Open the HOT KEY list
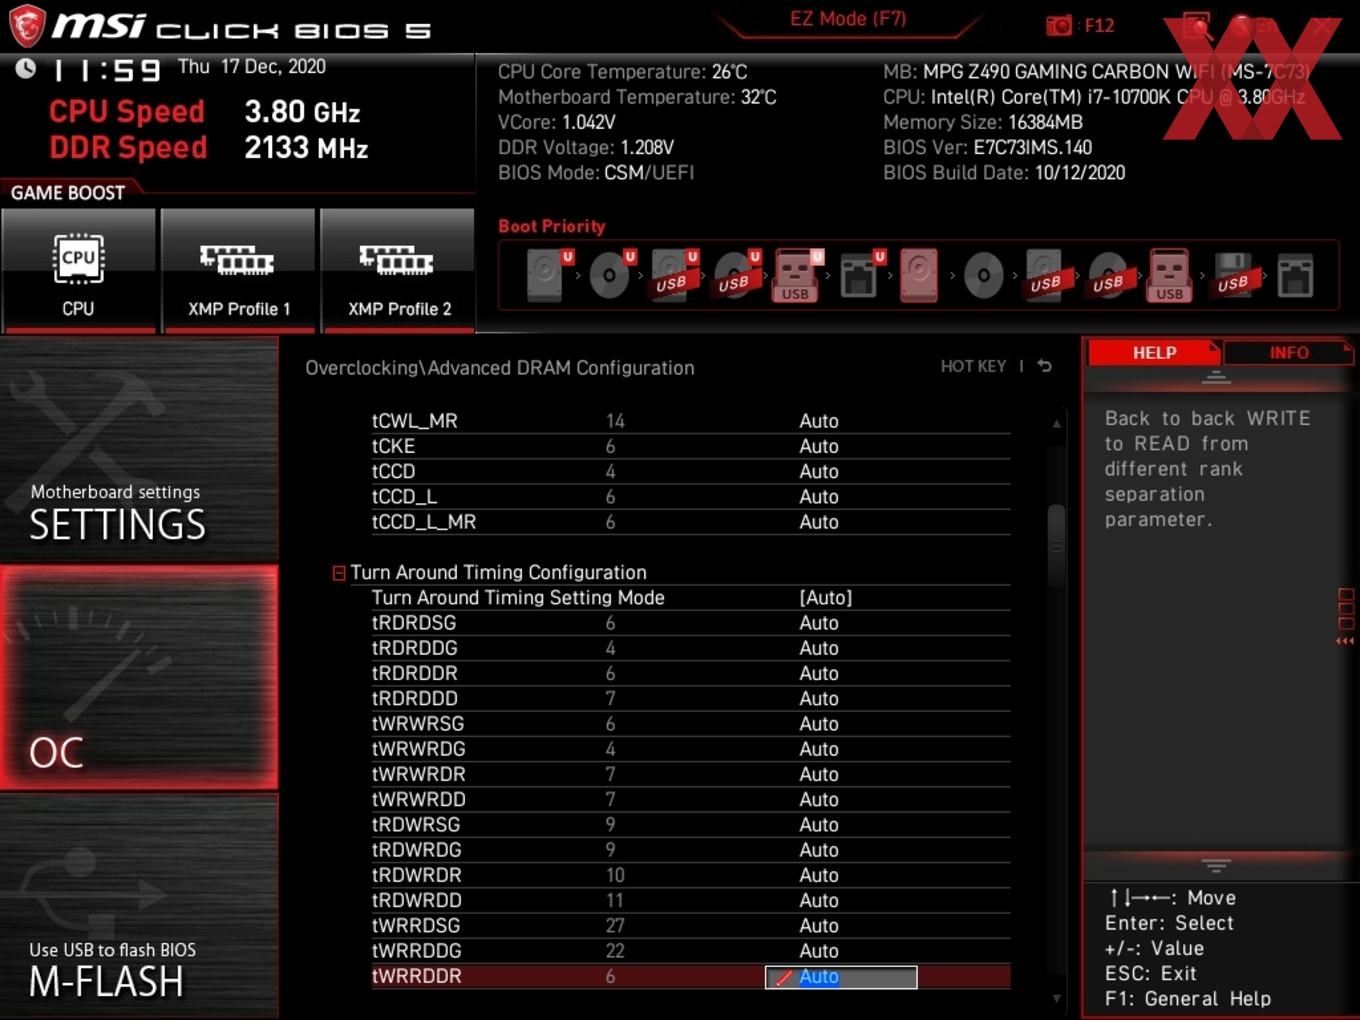The height and width of the screenshot is (1020, 1360). pos(973,366)
